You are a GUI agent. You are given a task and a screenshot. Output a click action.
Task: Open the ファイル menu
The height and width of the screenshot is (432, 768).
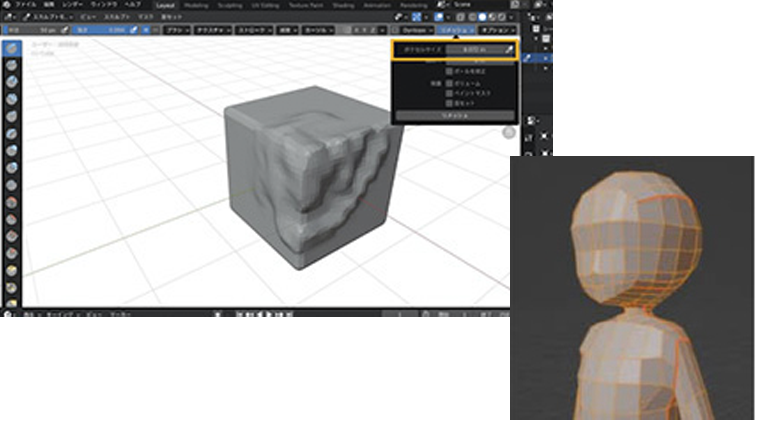(26, 5)
